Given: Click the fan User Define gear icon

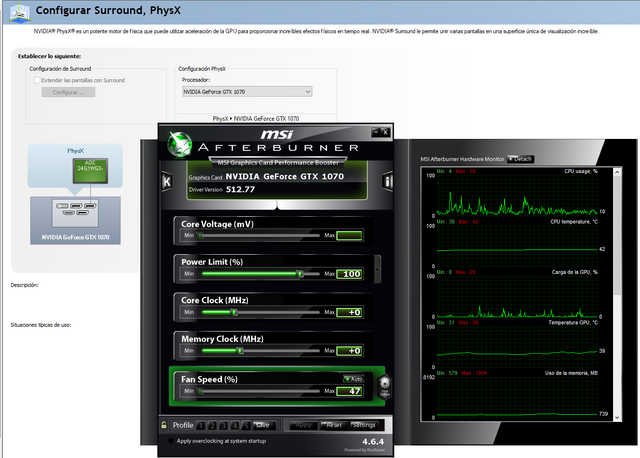Looking at the screenshot, I should (384, 386).
